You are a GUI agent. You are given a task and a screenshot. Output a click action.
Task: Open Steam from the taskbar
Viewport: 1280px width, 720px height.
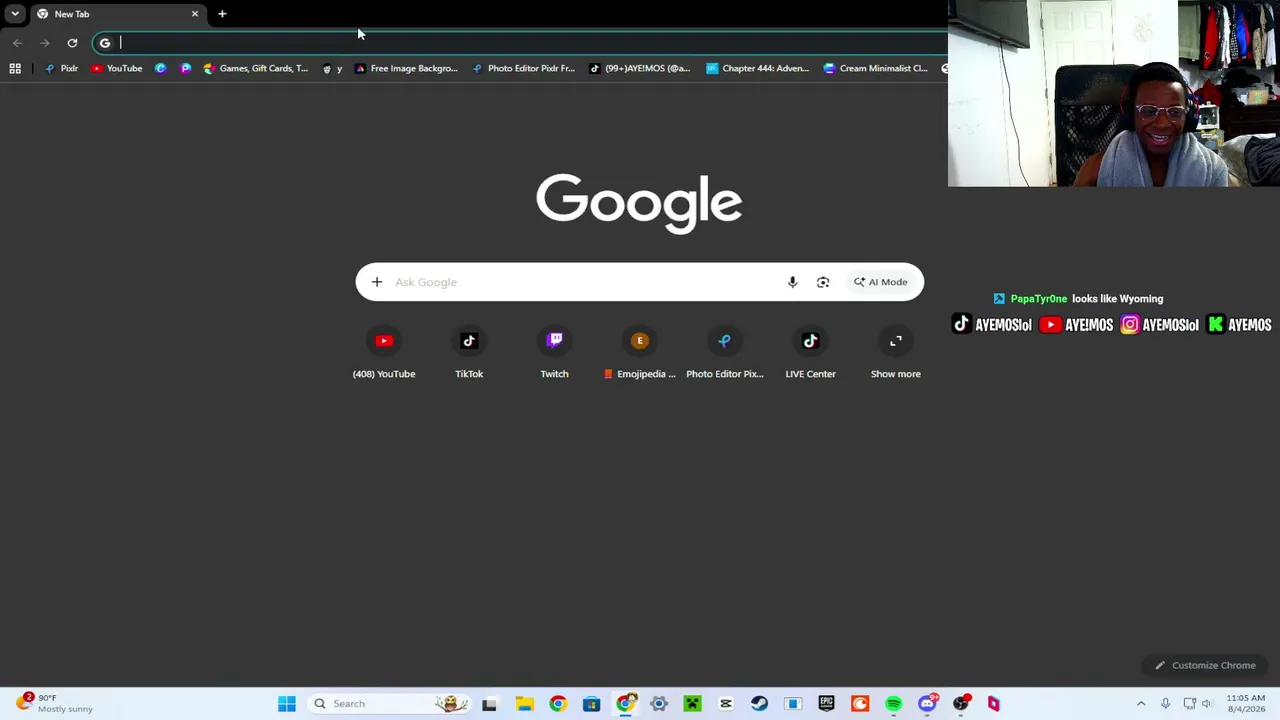[759, 703]
